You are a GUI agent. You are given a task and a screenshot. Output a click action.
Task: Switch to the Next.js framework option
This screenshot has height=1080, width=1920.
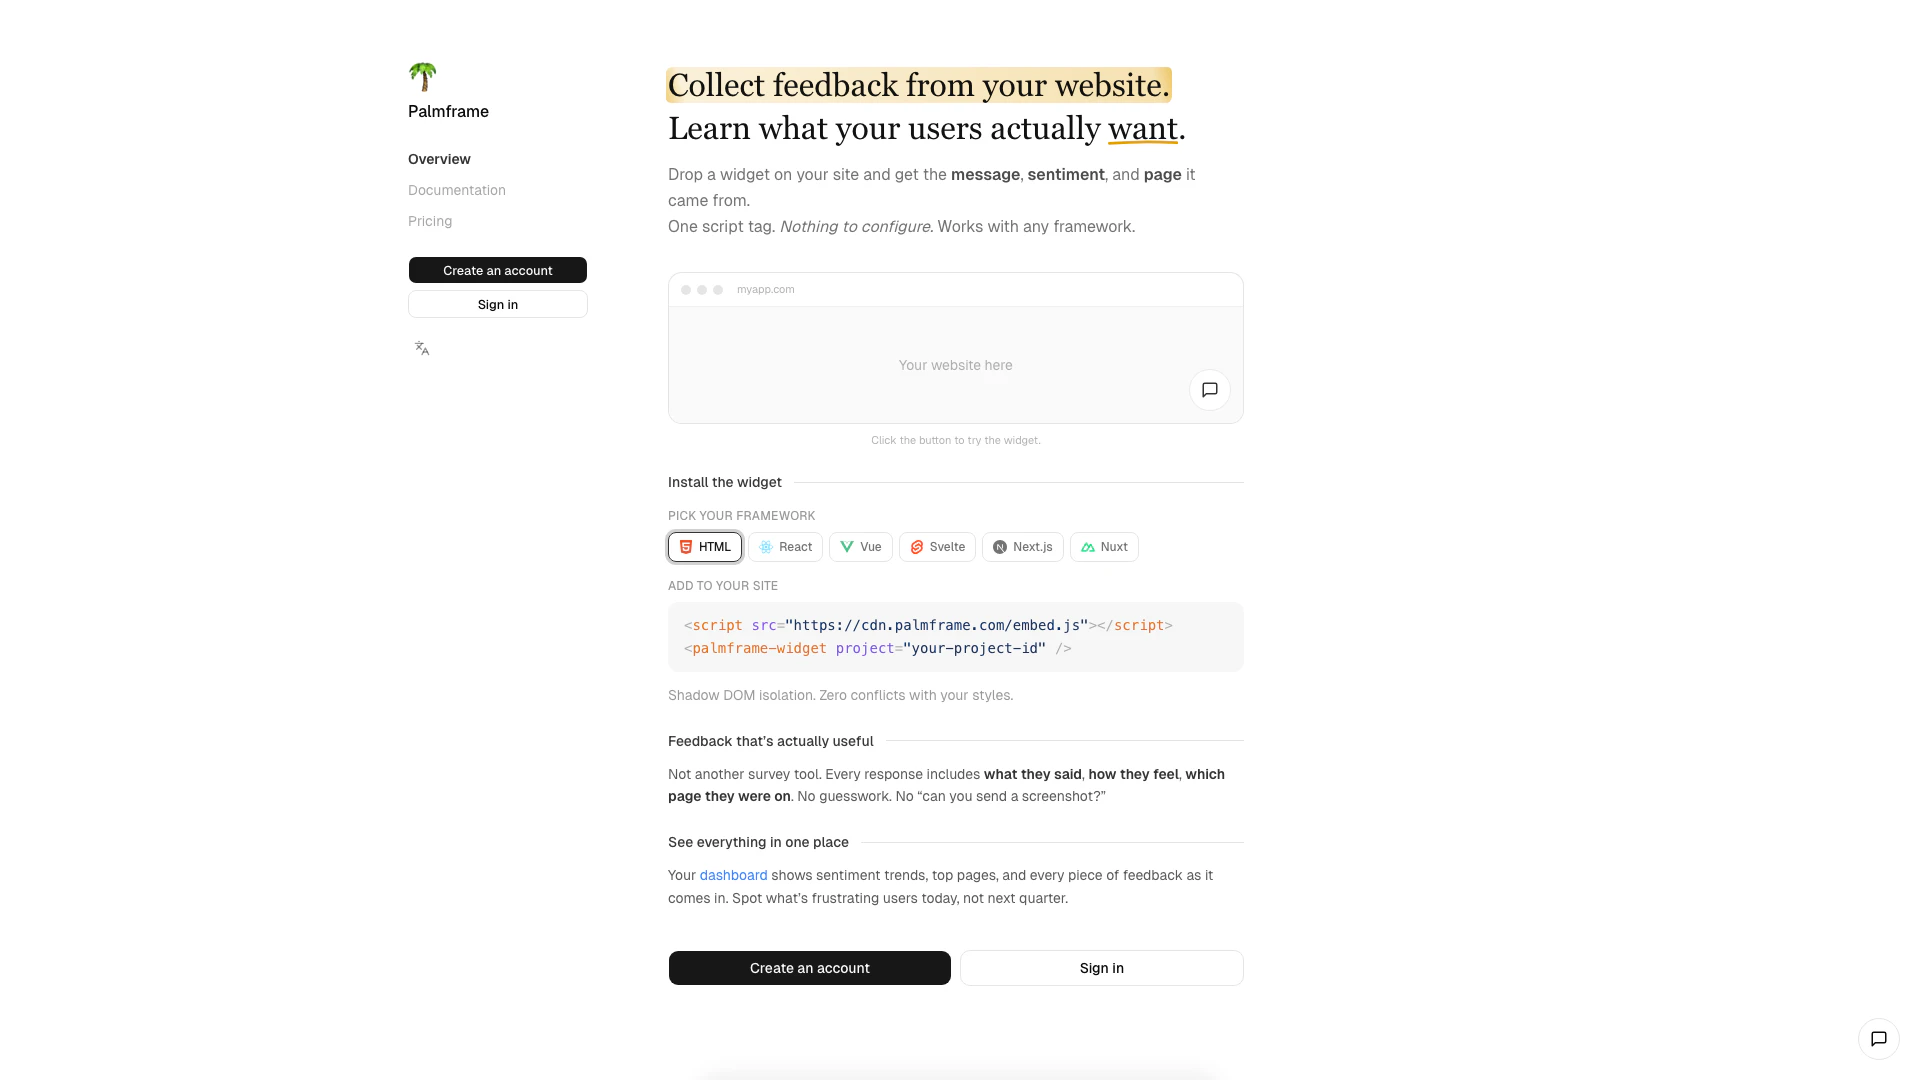coord(1022,547)
